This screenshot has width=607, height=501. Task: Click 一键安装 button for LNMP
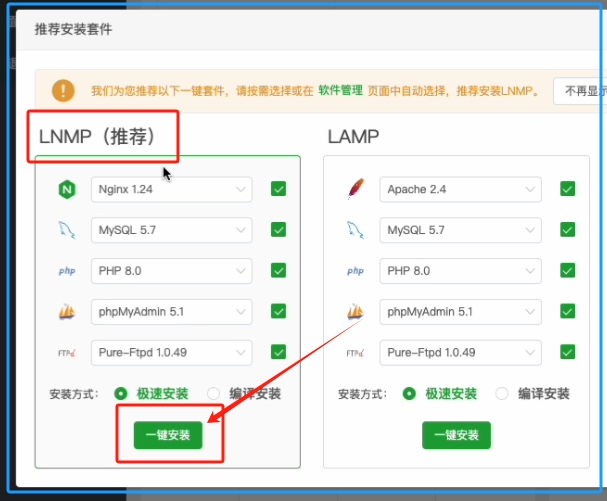168,435
